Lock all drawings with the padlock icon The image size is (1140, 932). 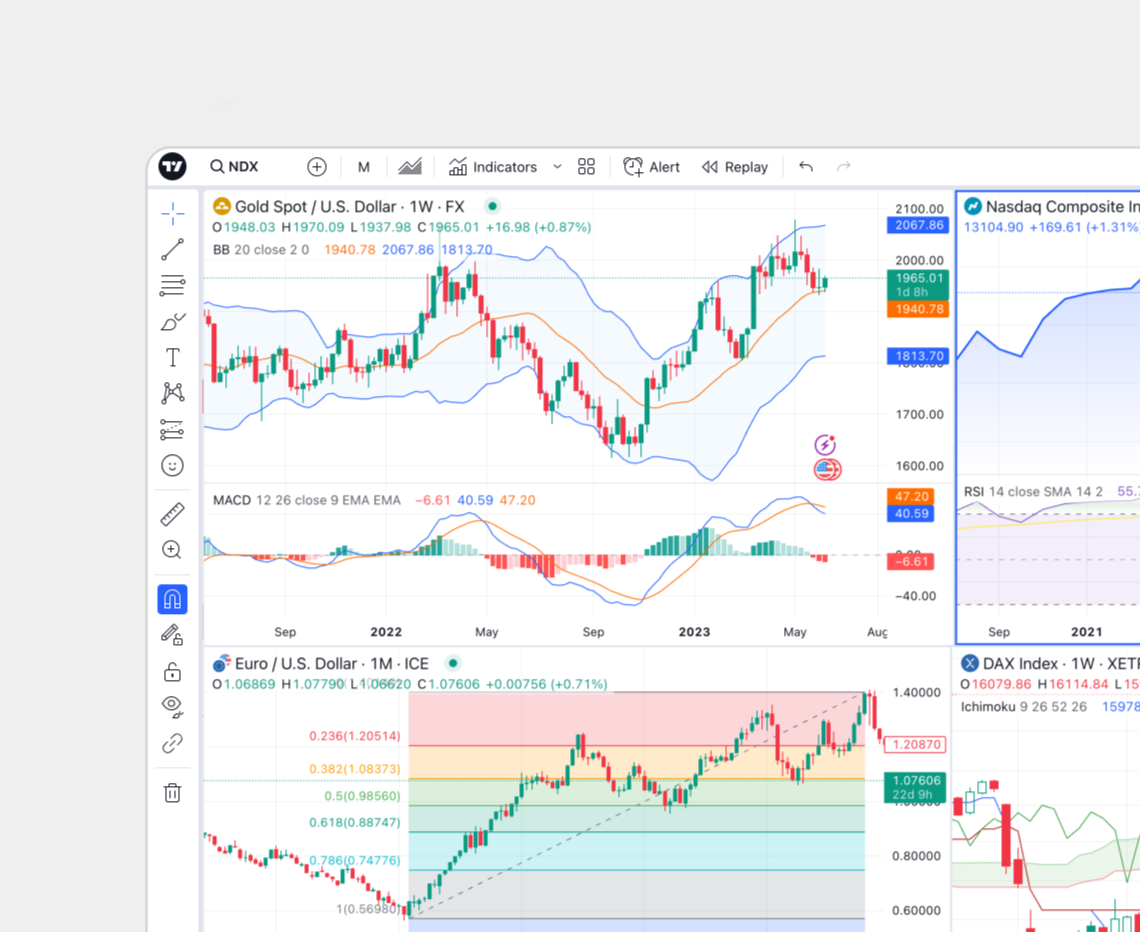click(172, 671)
